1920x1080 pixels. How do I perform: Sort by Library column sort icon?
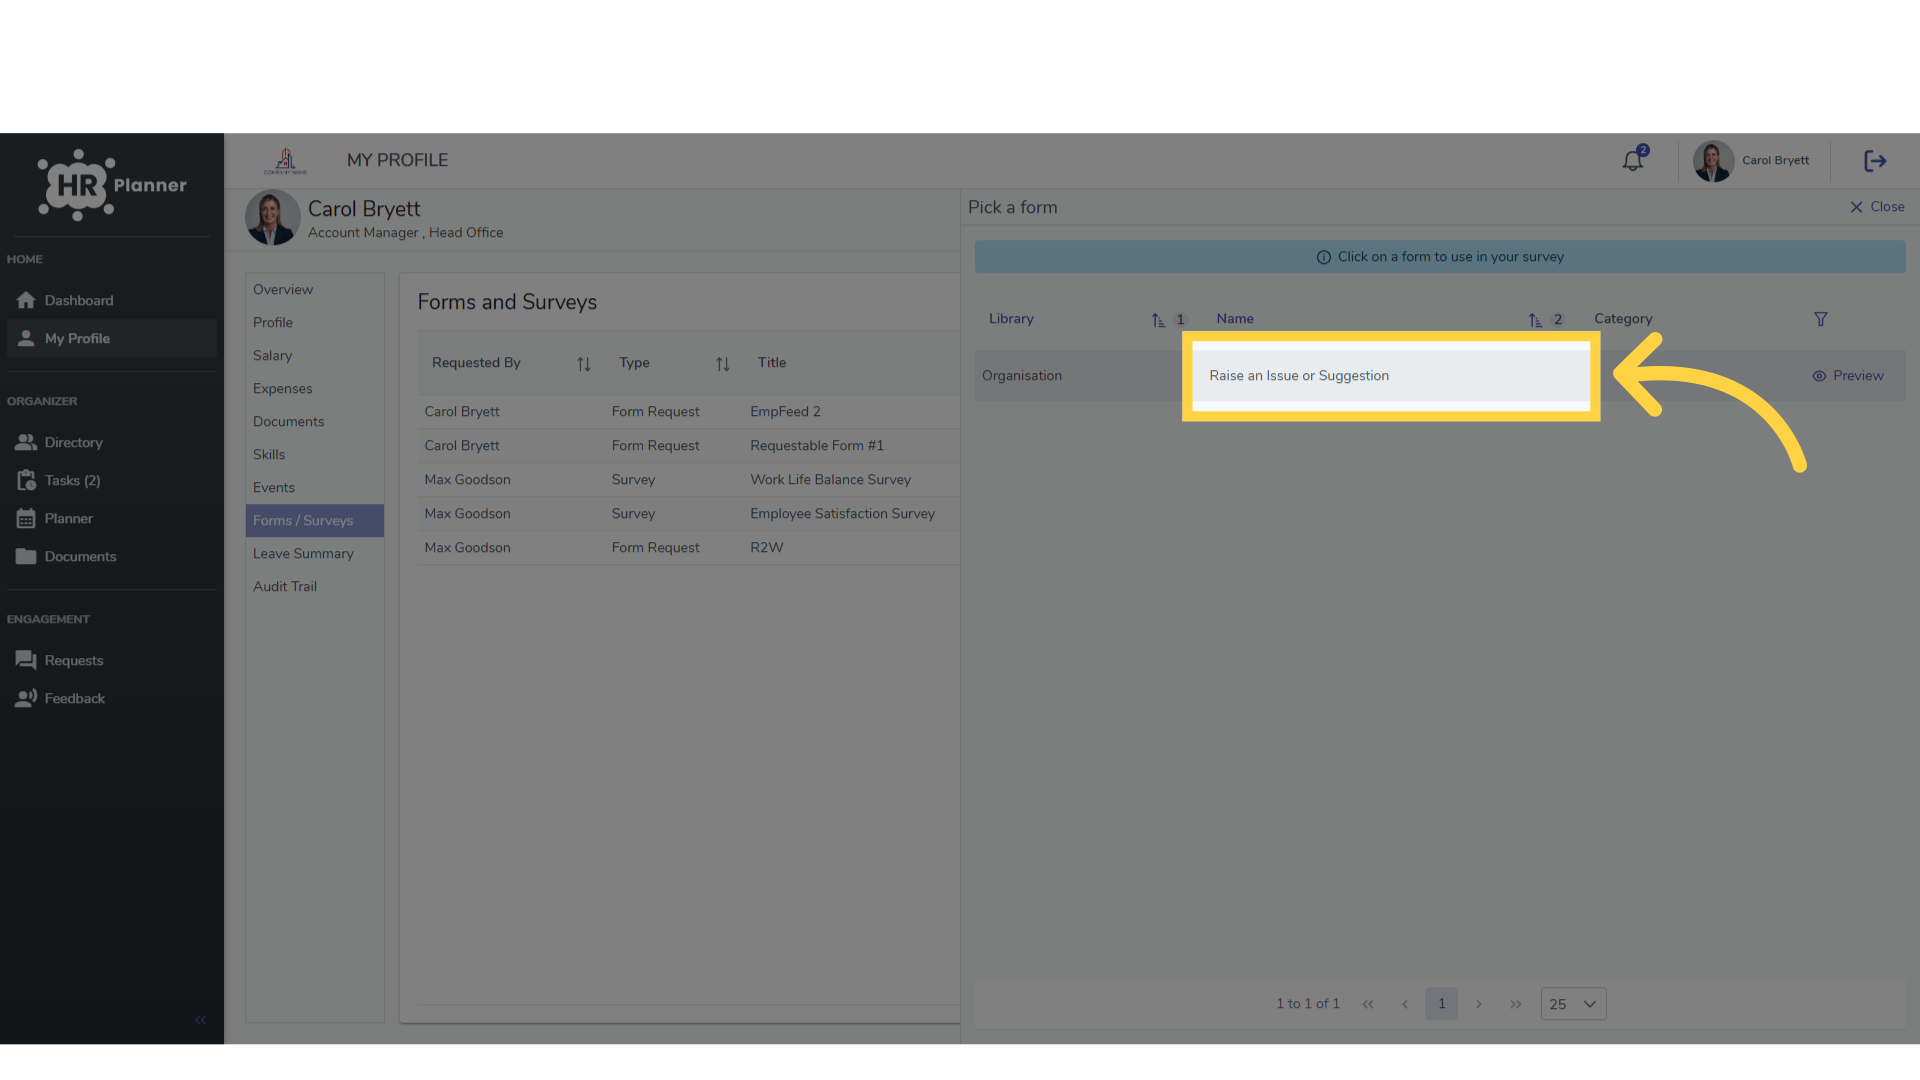tap(1158, 320)
